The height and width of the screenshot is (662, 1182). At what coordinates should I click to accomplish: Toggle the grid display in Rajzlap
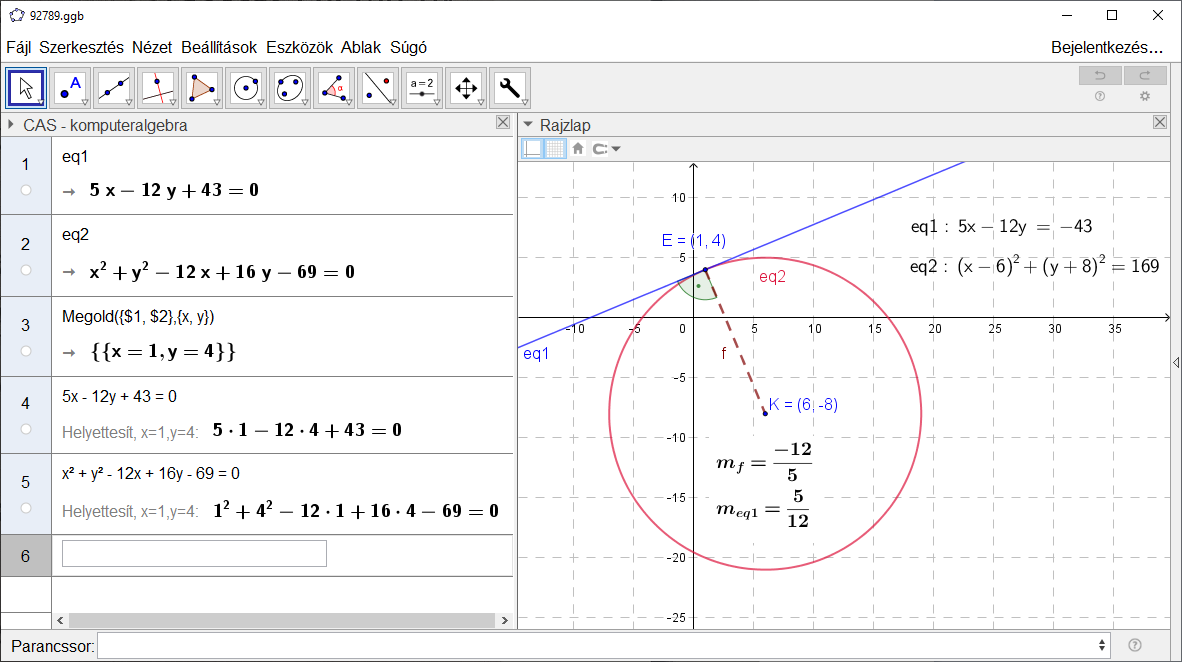555,149
